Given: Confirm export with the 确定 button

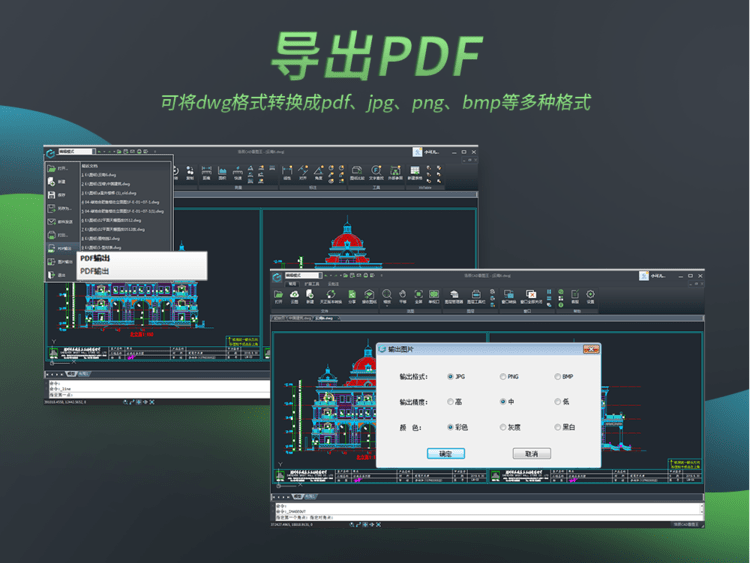Looking at the screenshot, I should [446, 453].
